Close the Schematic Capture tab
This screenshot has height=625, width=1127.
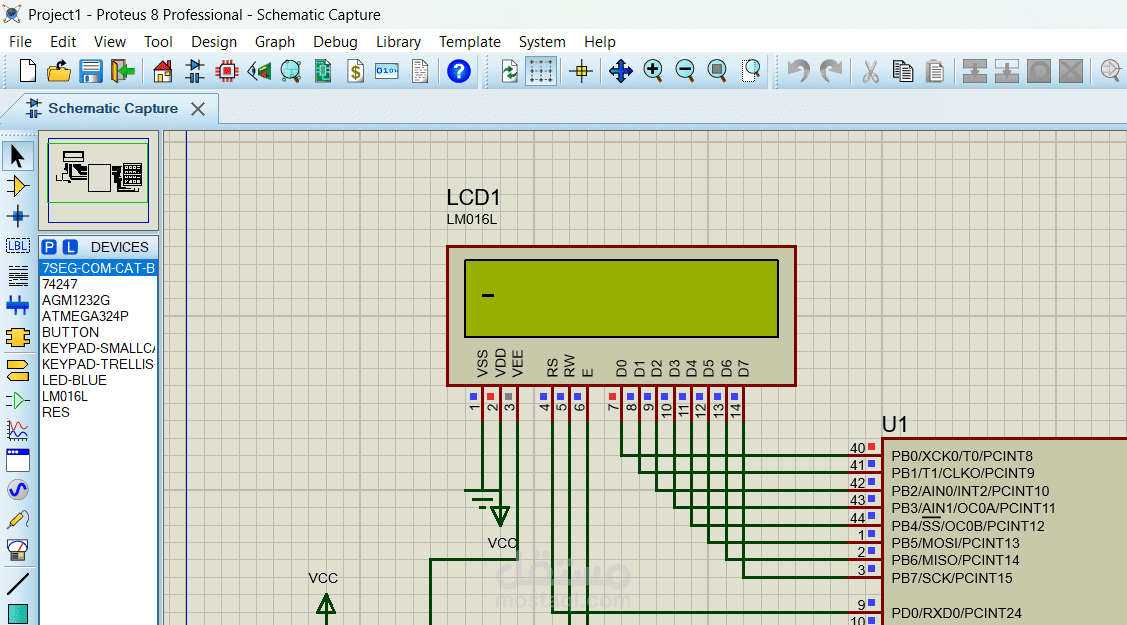[198, 108]
